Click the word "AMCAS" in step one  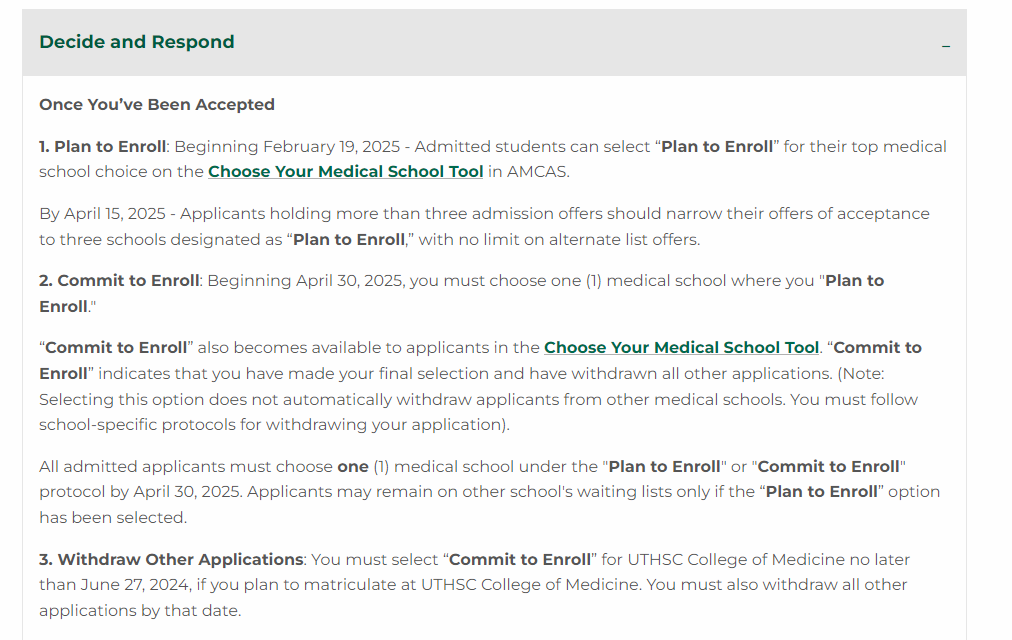(x=541, y=172)
